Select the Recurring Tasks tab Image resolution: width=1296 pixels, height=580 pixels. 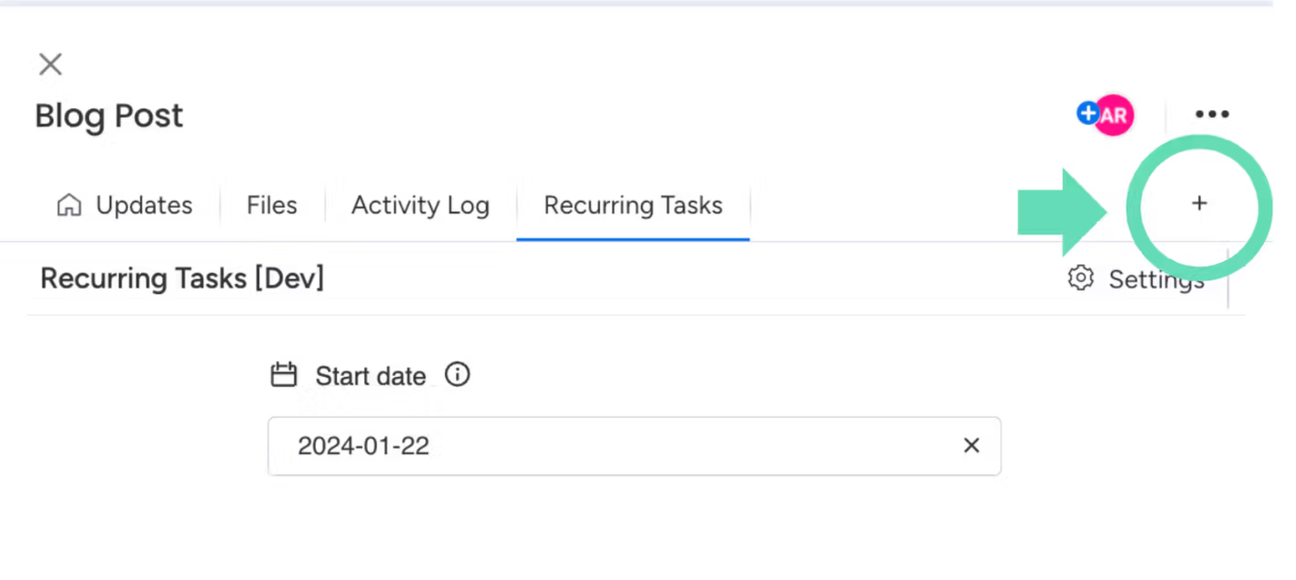pos(632,205)
